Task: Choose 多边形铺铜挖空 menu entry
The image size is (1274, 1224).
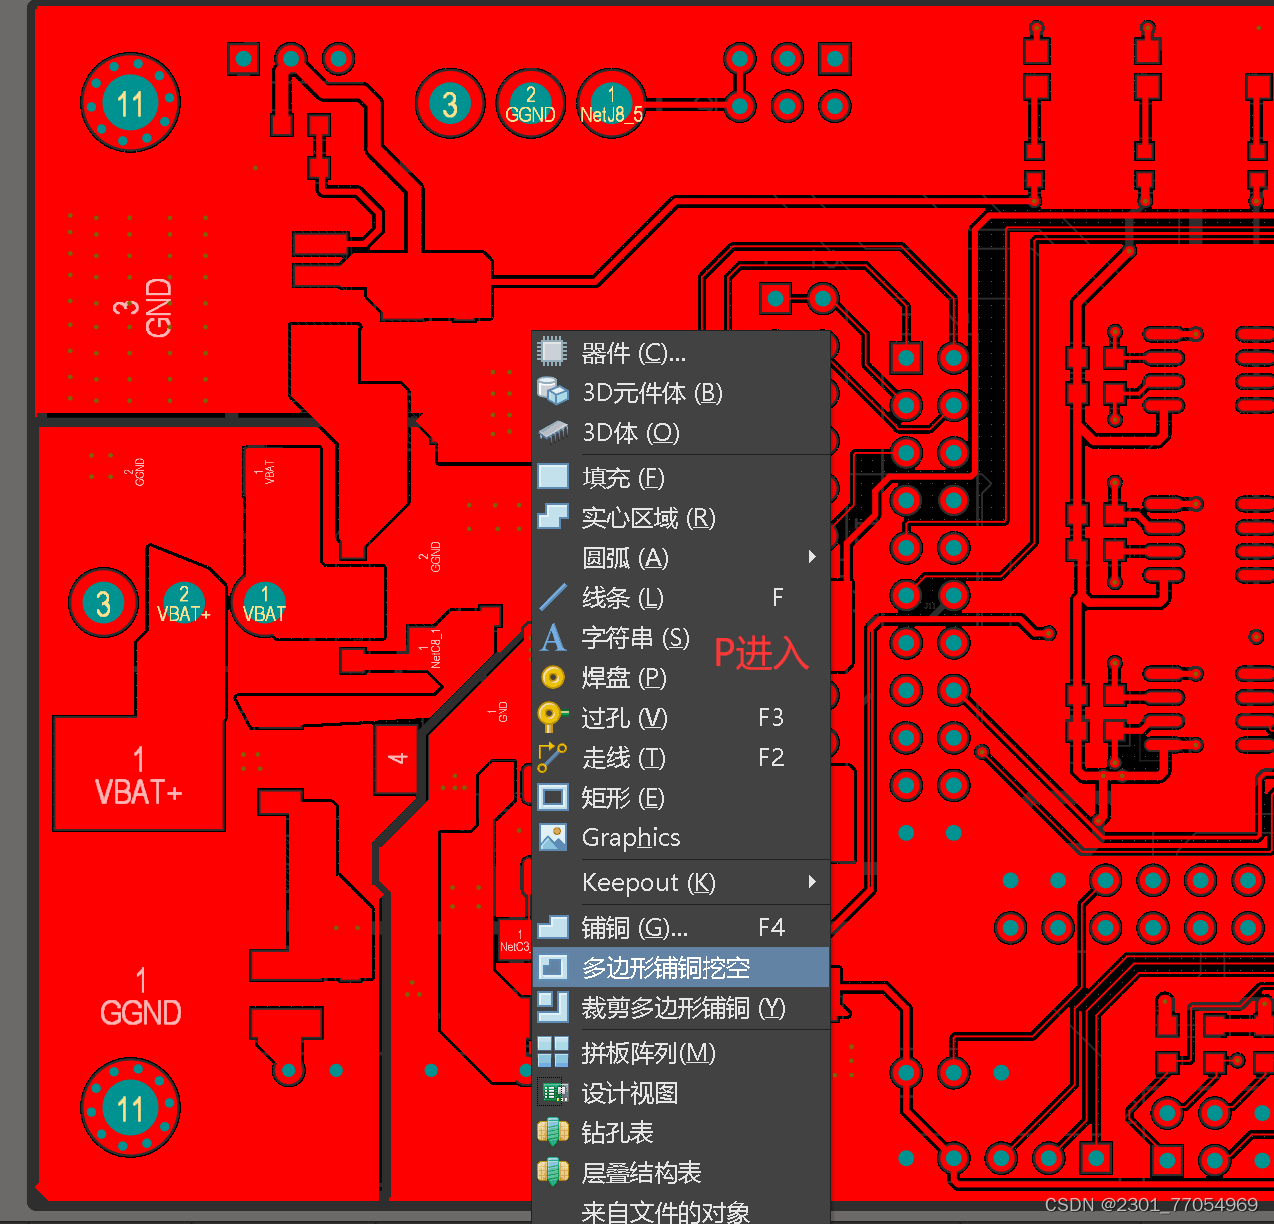Action: click(681, 967)
